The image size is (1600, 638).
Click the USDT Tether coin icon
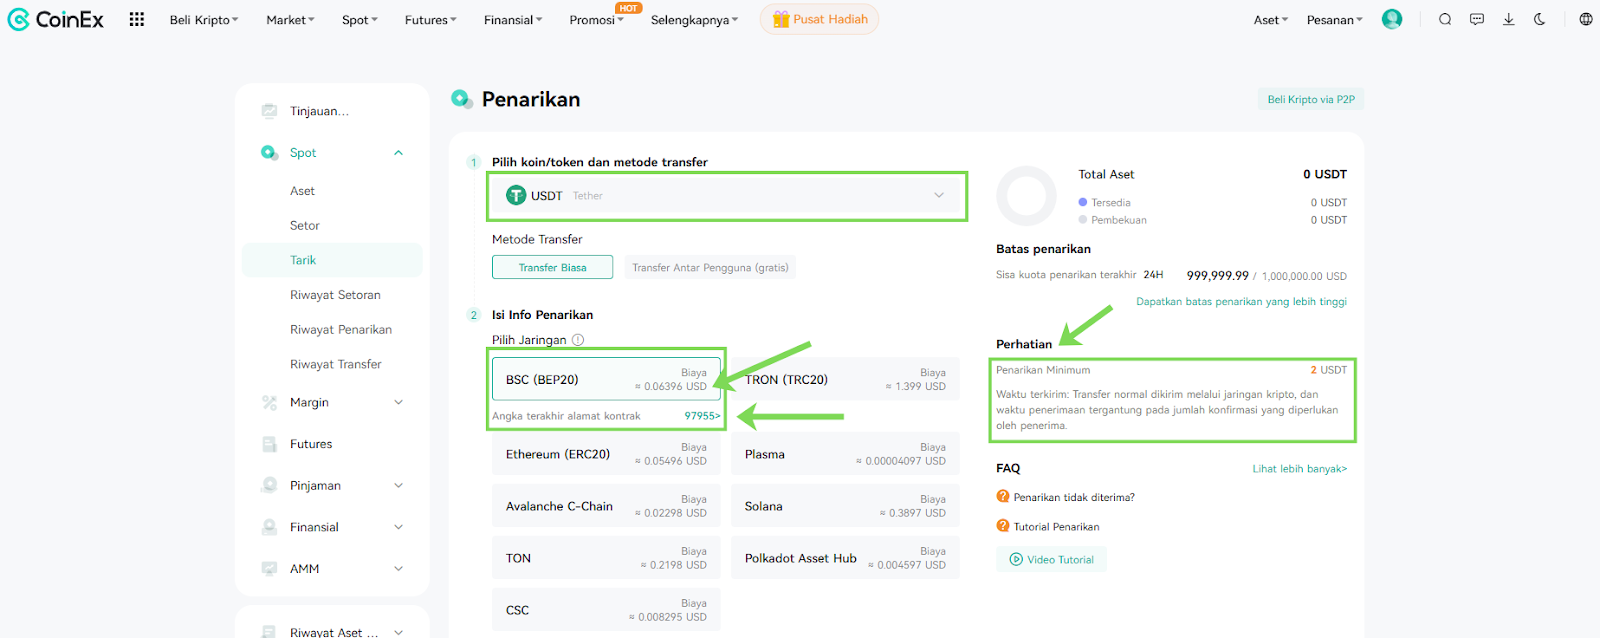click(516, 196)
